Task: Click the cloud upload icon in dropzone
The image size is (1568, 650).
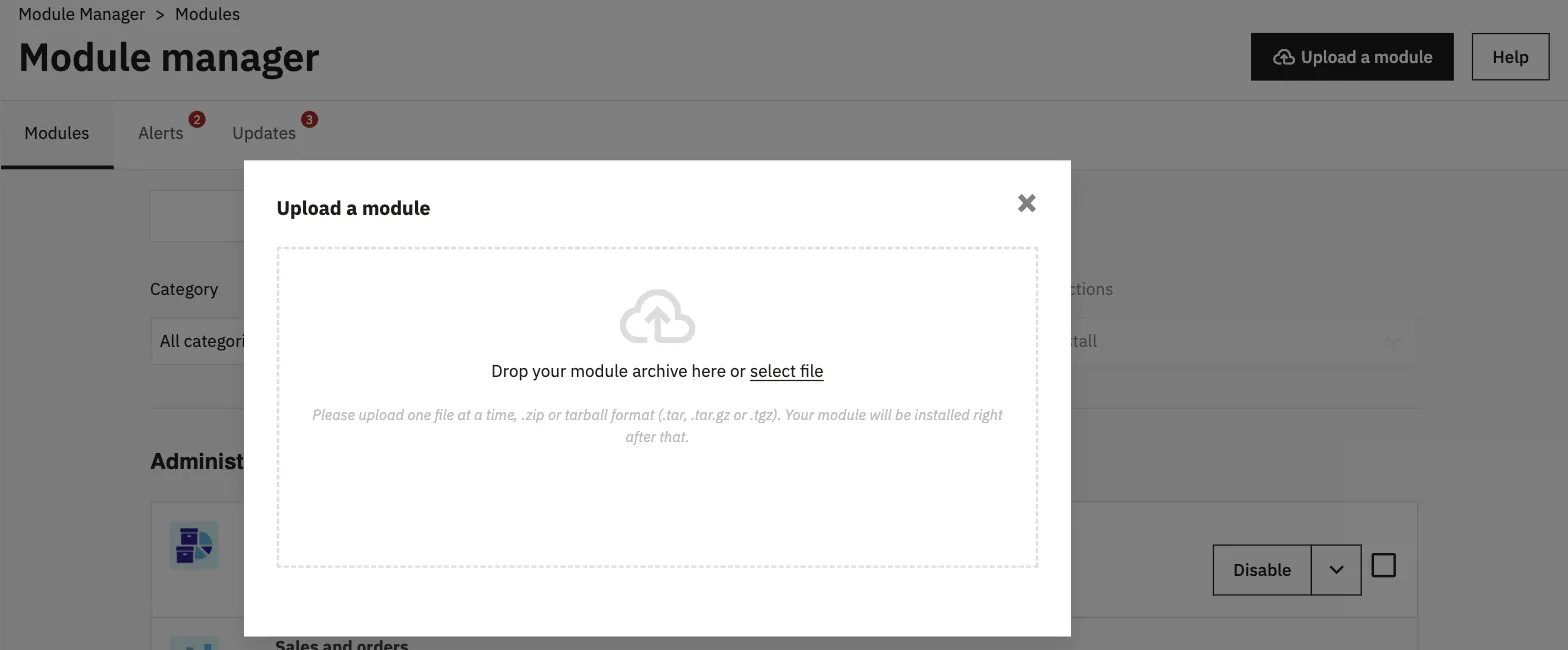Action: [657, 317]
